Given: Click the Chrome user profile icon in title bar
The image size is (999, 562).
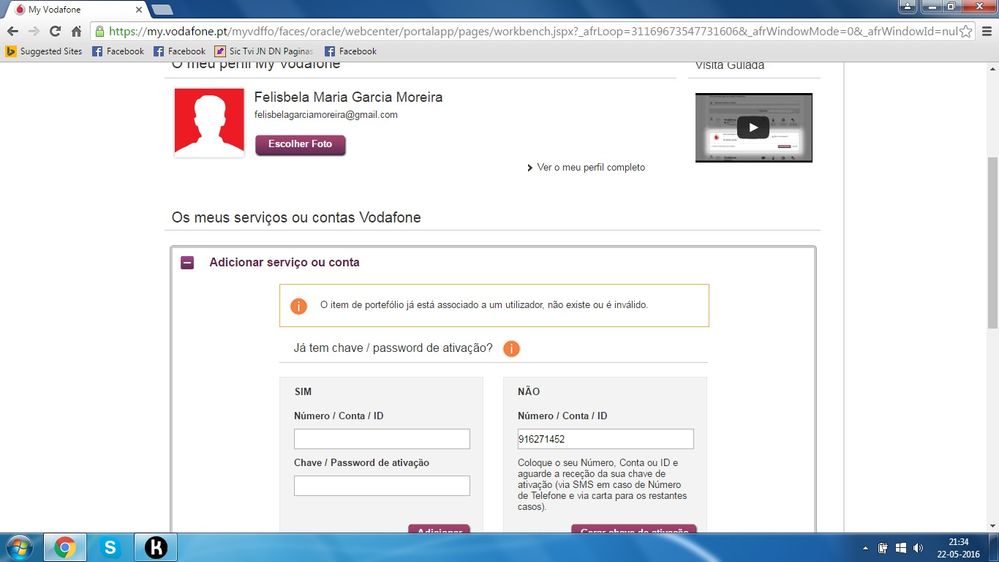Looking at the screenshot, I should (x=907, y=6).
